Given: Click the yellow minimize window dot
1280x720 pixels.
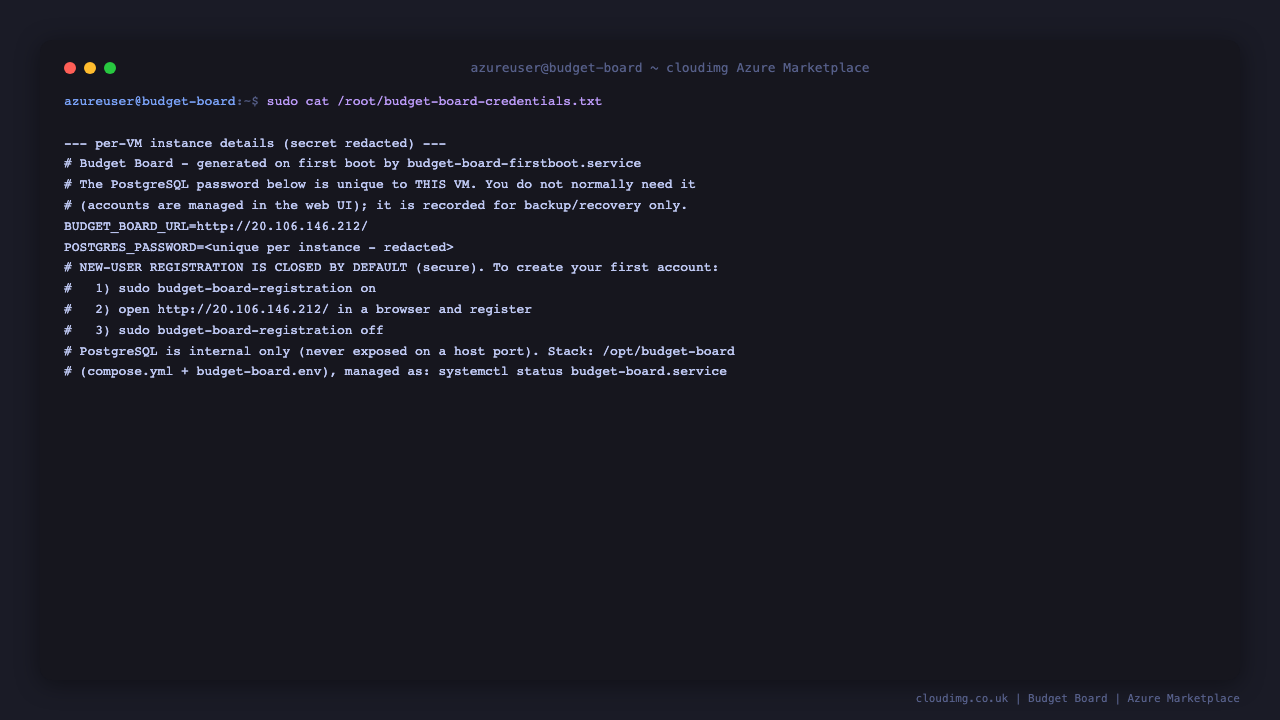Looking at the screenshot, I should coord(90,68).
